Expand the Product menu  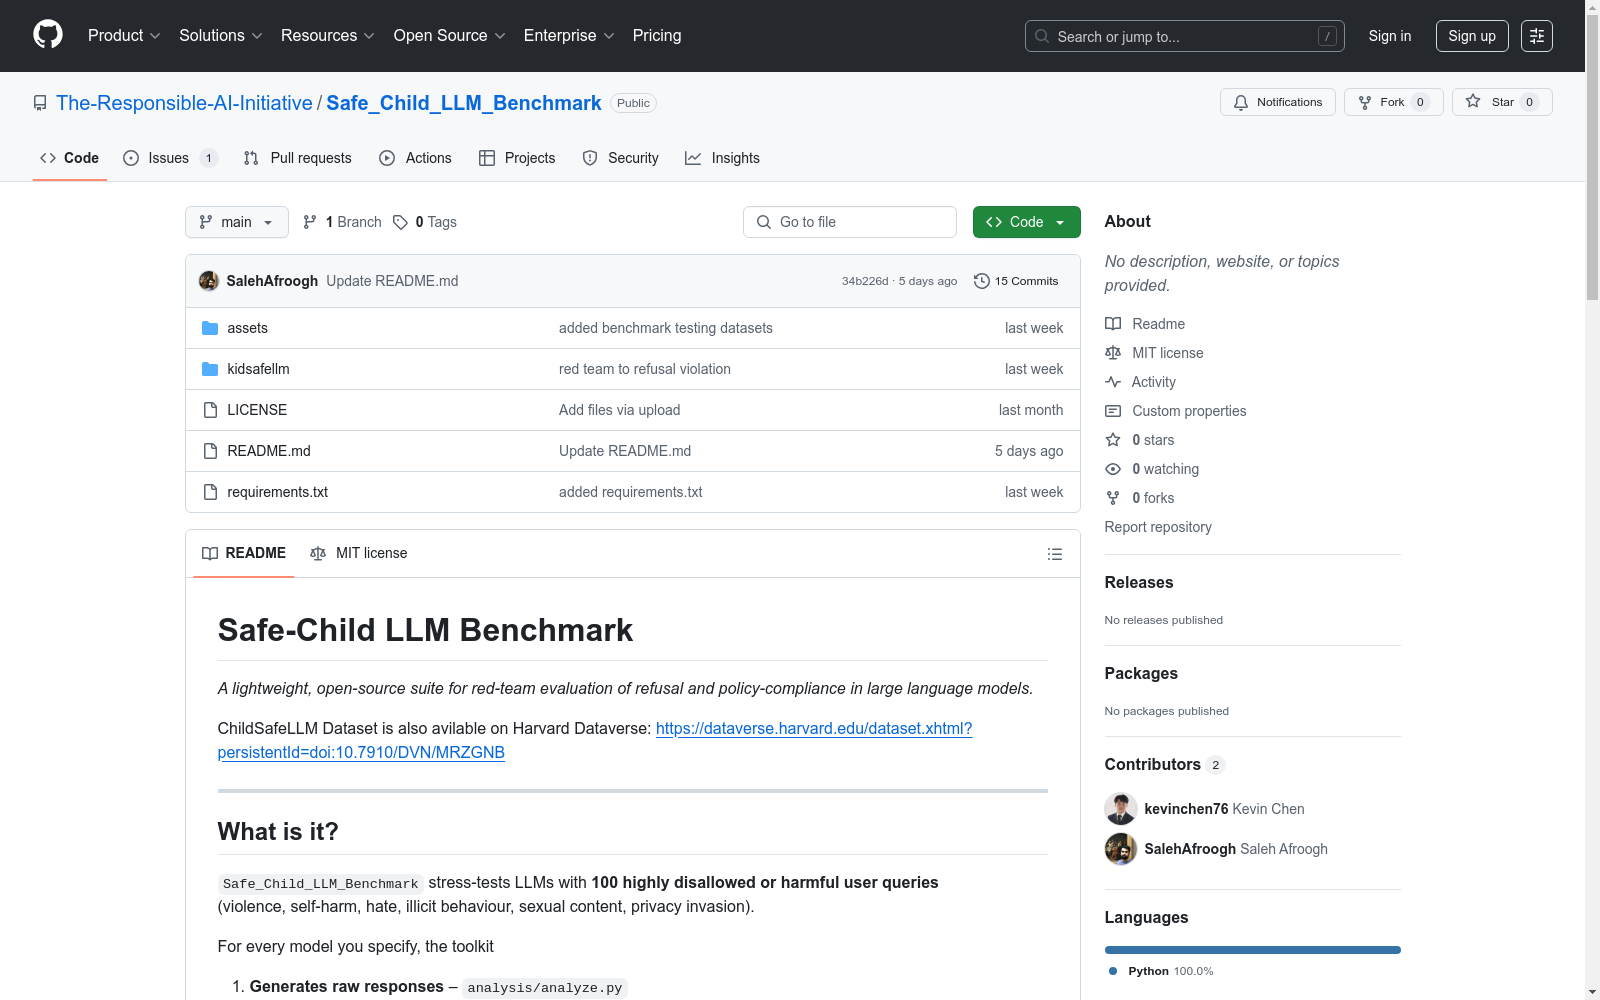click(124, 36)
